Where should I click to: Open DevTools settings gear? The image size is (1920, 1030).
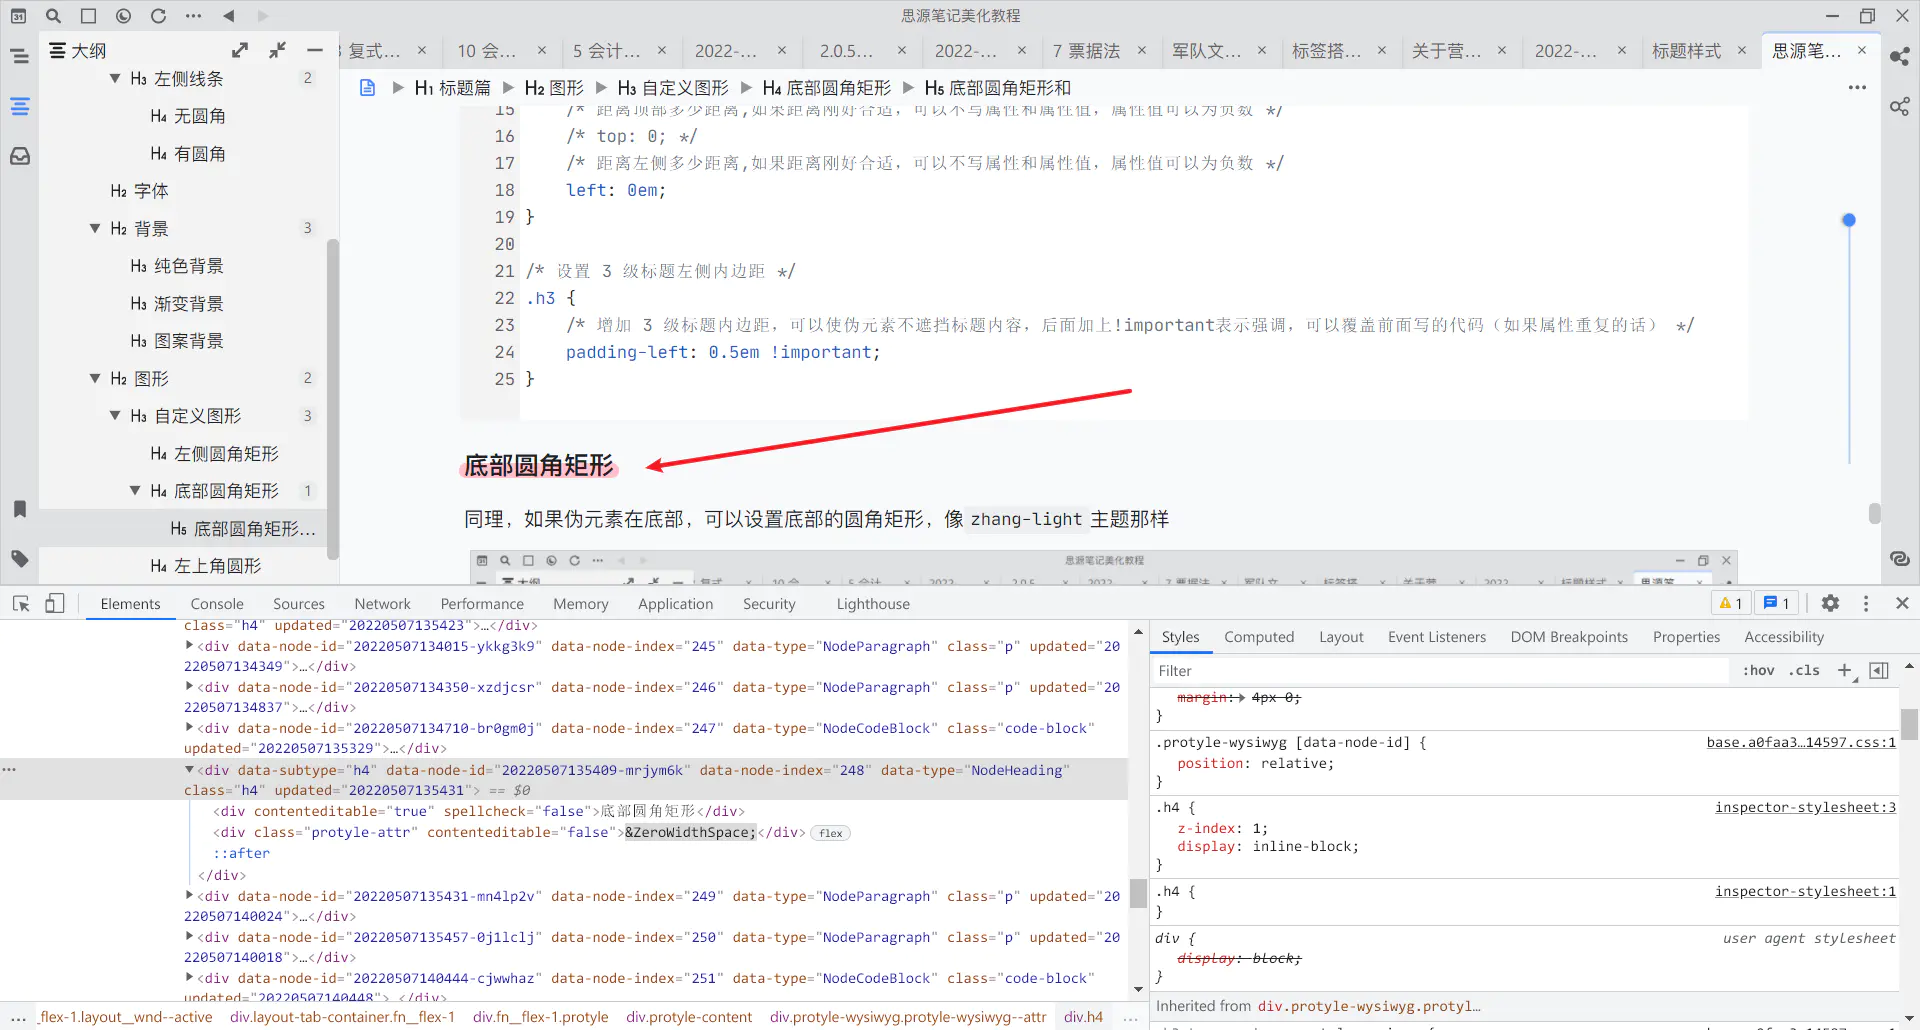1830,603
